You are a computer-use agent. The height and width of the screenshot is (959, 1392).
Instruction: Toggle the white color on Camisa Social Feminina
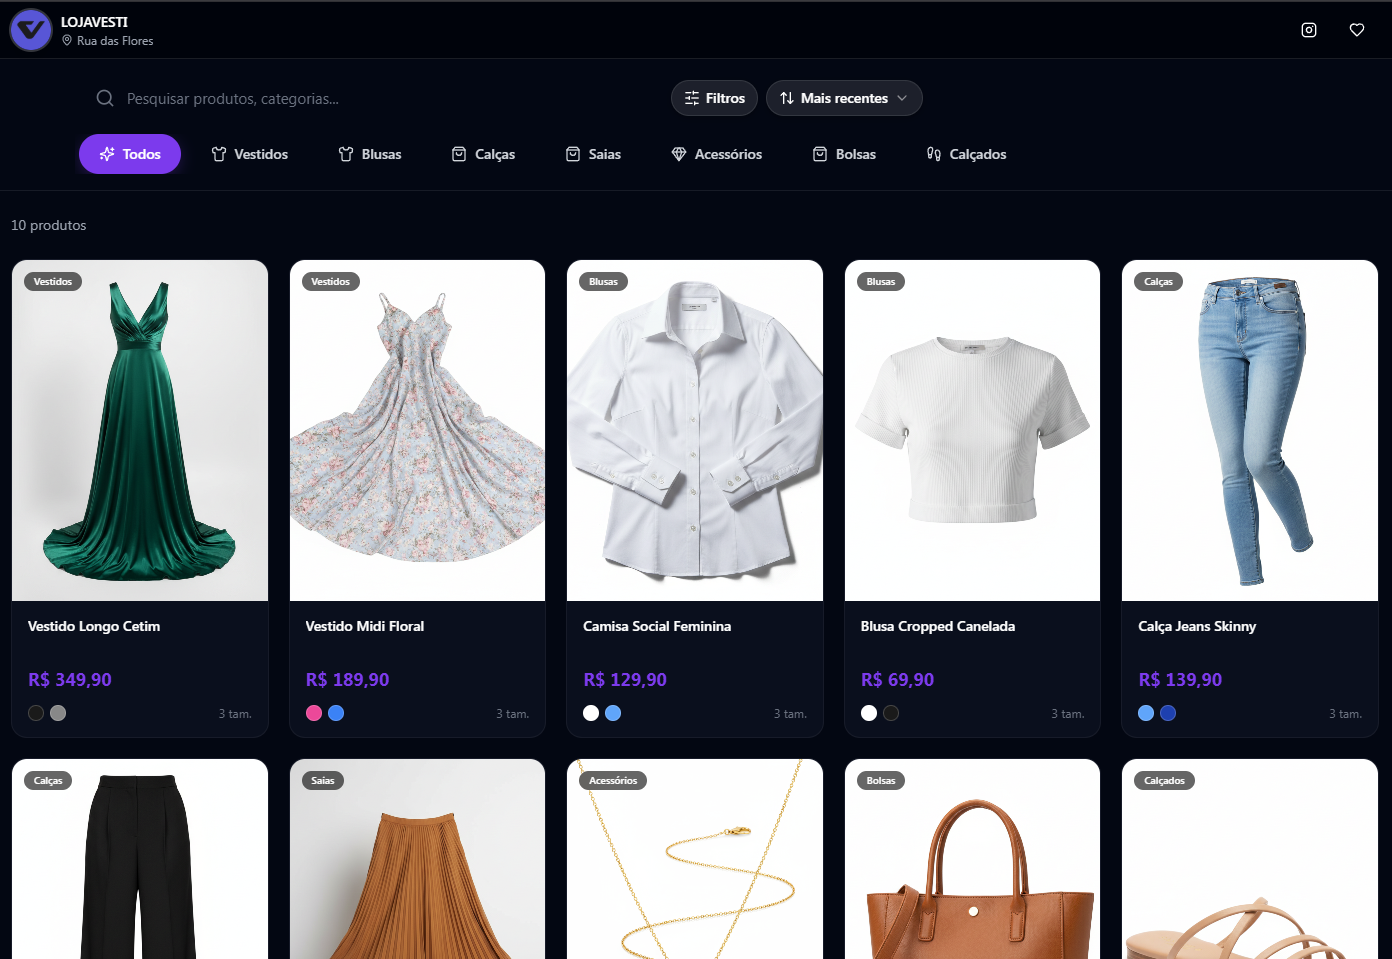pos(590,712)
